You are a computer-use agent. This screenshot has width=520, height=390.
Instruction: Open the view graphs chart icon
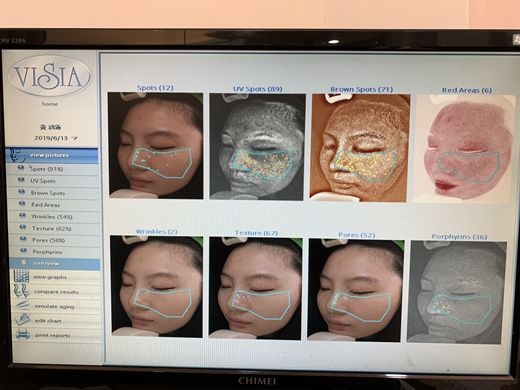point(22,276)
